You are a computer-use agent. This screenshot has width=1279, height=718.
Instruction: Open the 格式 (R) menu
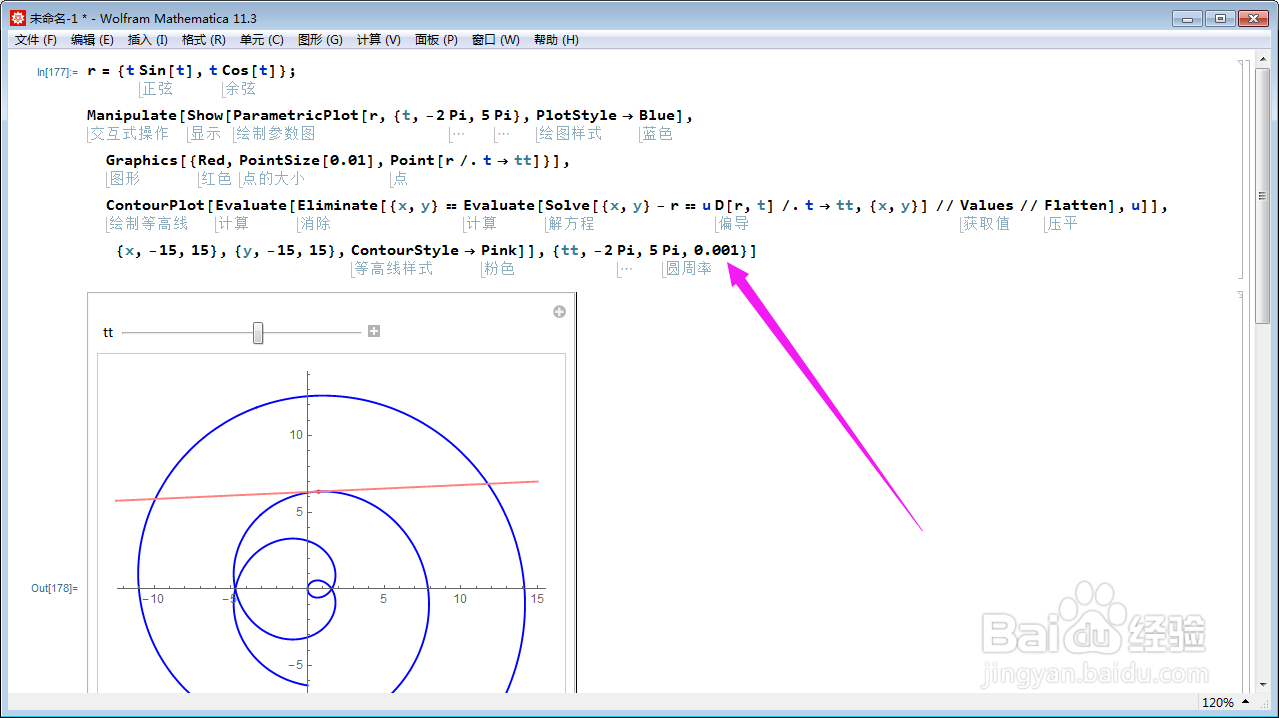[203, 40]
